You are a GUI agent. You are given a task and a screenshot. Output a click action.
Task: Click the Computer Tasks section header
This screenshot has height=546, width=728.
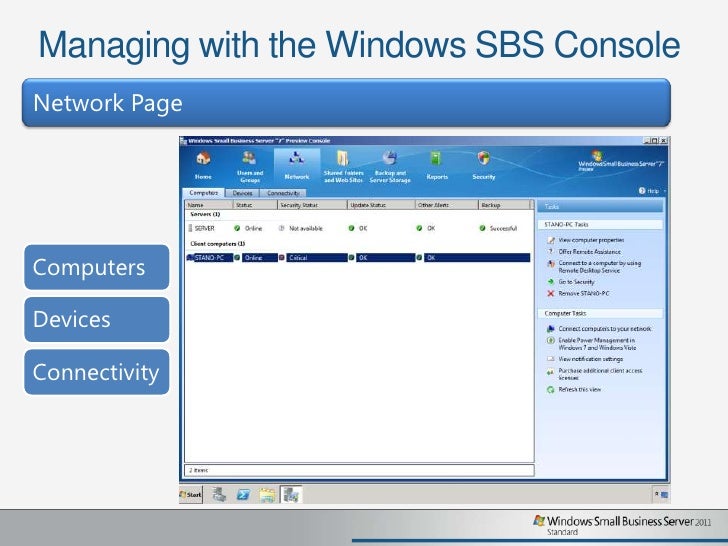click(600, 313)
